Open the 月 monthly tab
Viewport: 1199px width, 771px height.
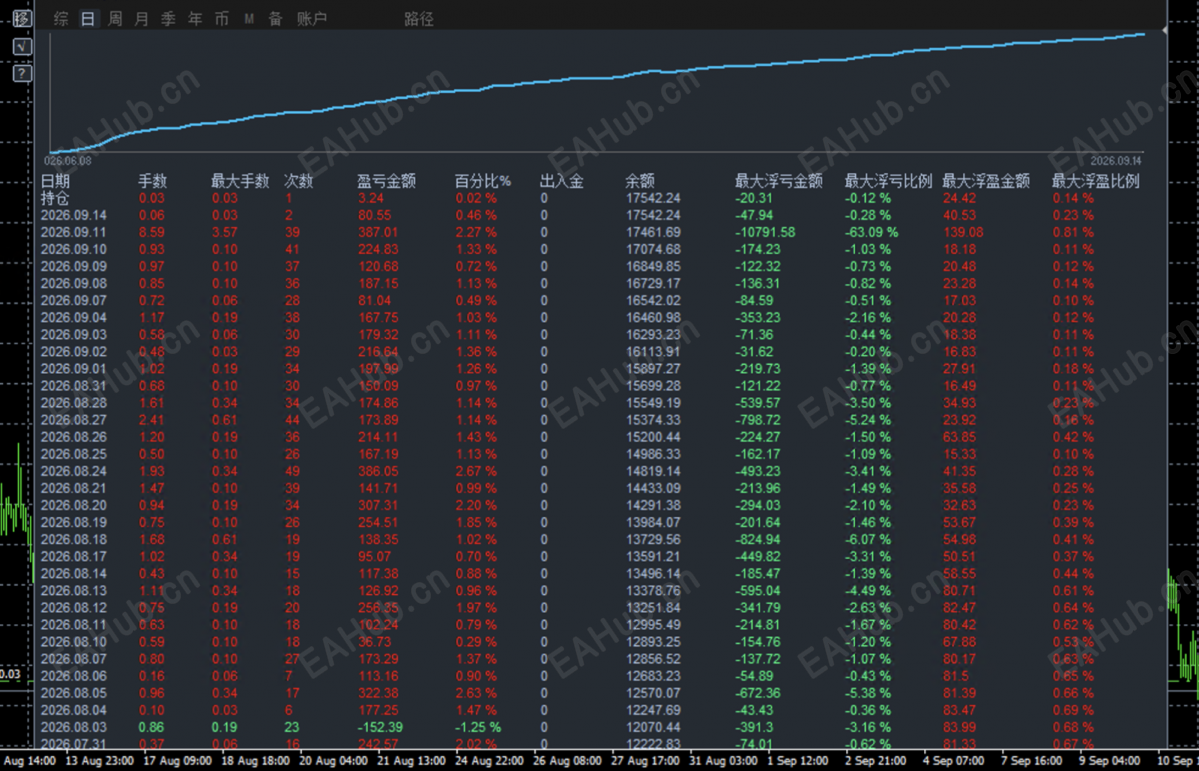pos(141,19)
